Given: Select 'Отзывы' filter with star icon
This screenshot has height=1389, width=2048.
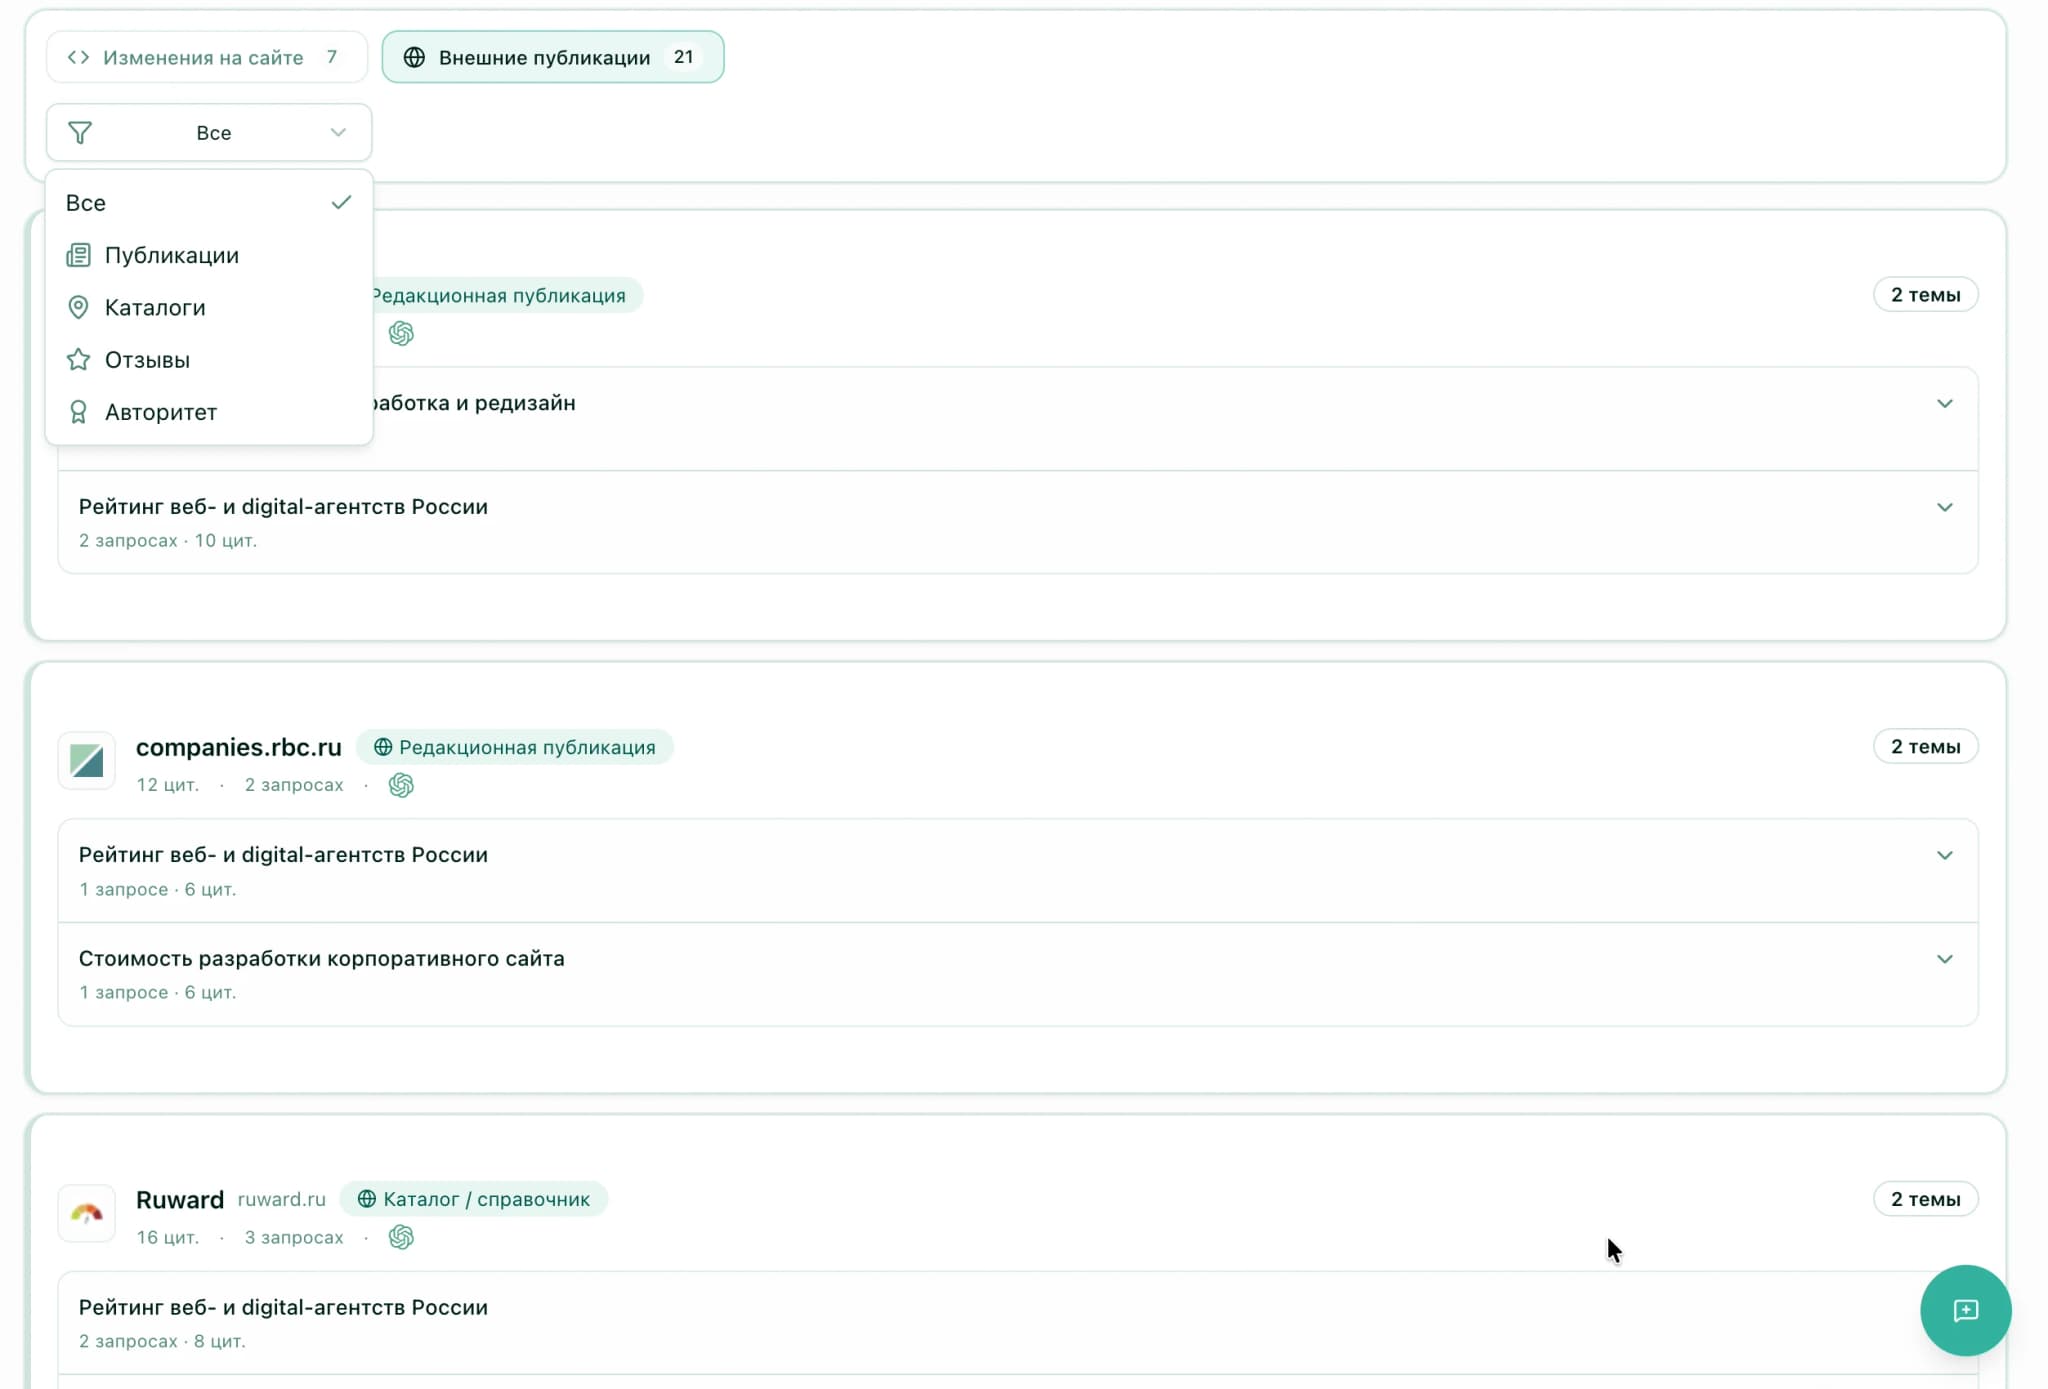Looking at the screenshot, I should 147,360.
